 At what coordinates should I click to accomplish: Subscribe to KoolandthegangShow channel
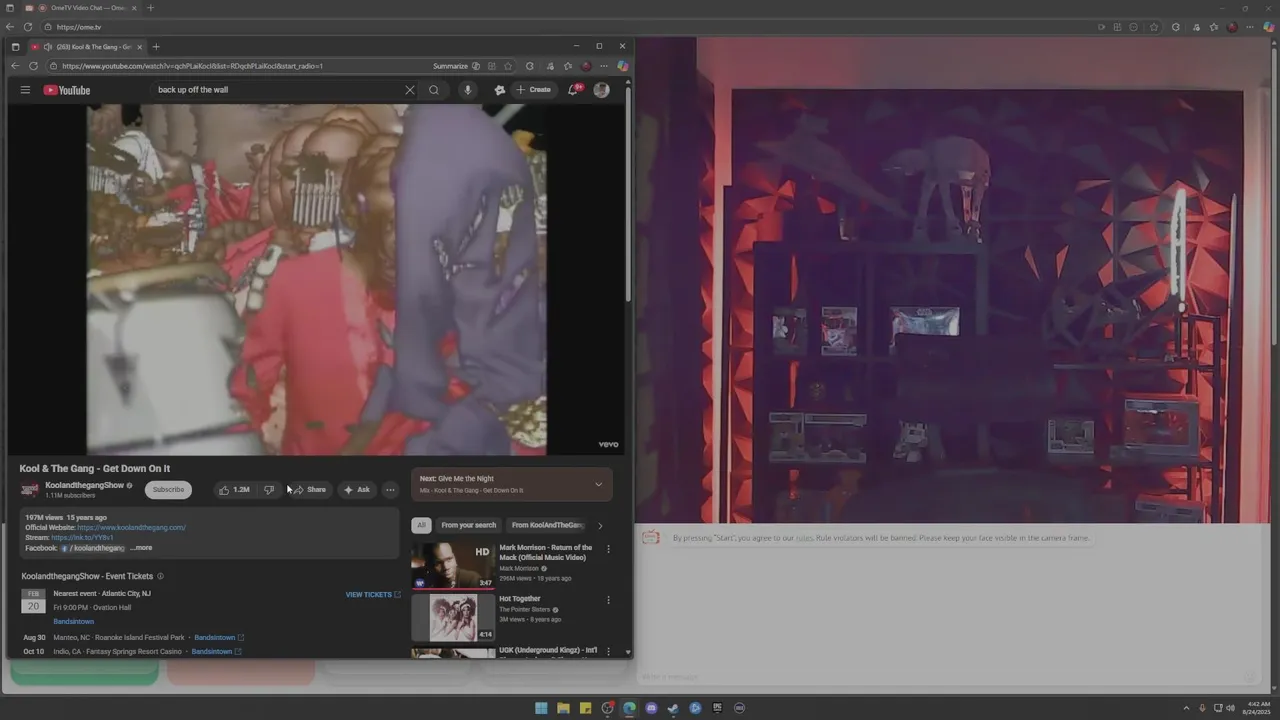click(168, 490)
